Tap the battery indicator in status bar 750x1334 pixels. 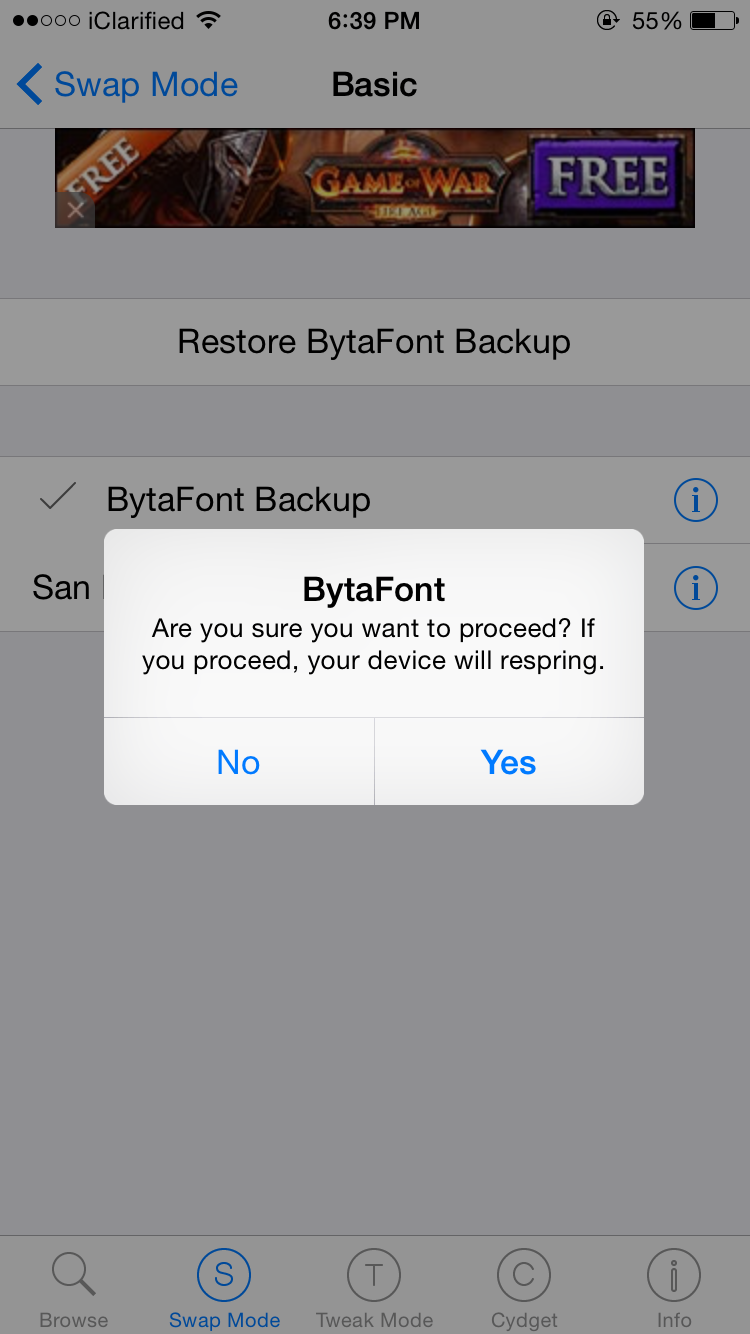coord(716,21)
